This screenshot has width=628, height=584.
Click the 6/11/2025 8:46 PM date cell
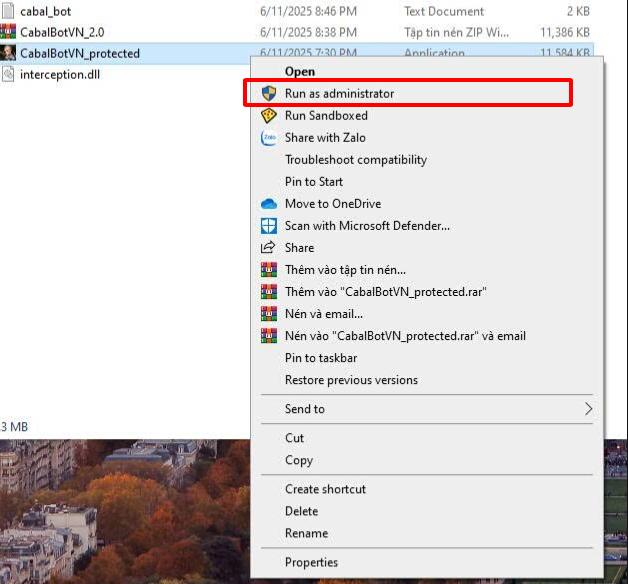(308, 11)
